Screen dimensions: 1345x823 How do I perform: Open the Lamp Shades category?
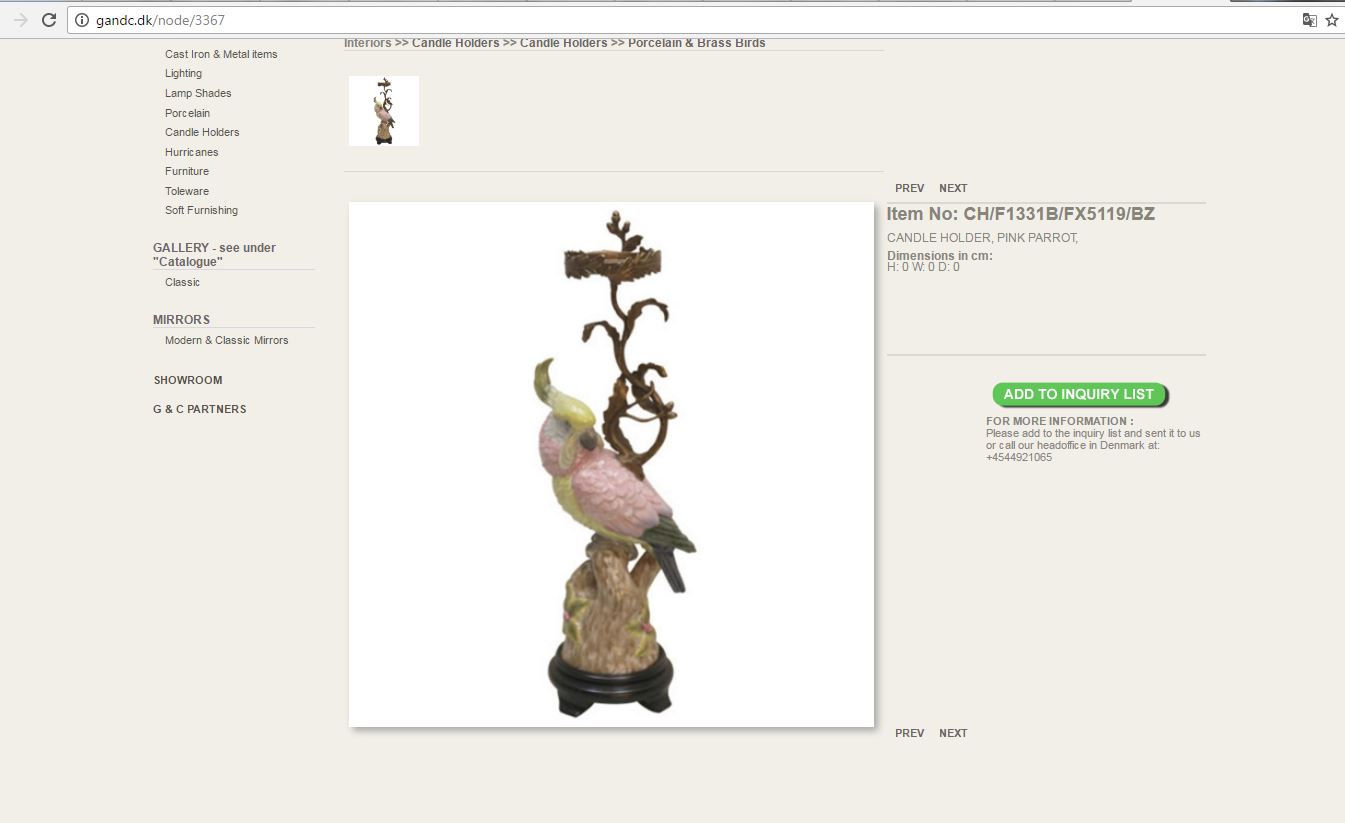coord(198,93)
